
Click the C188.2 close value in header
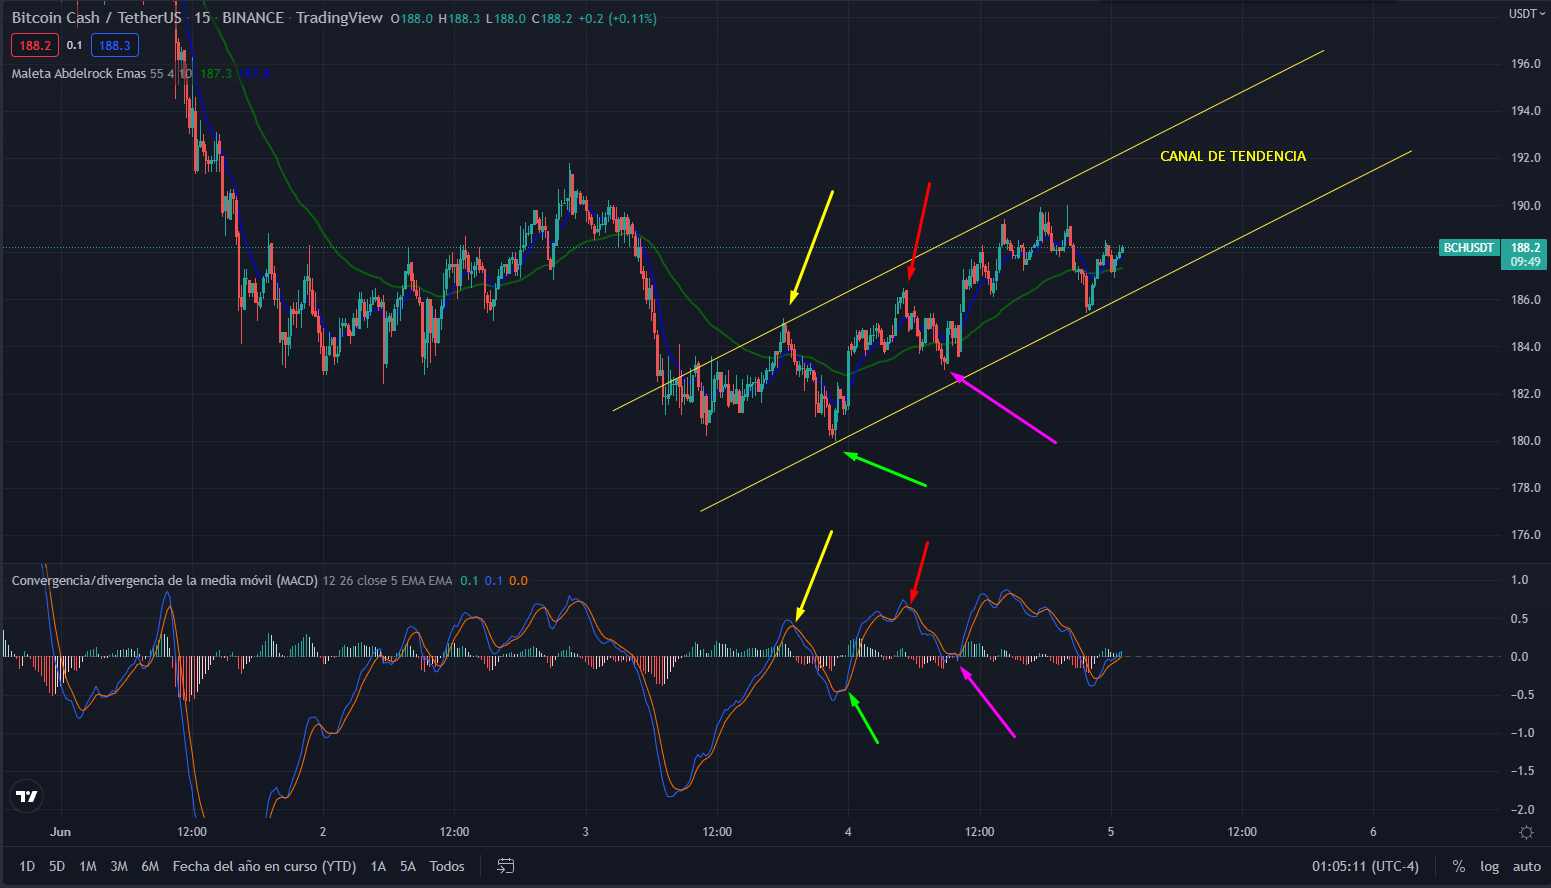[x=552, y=18]
